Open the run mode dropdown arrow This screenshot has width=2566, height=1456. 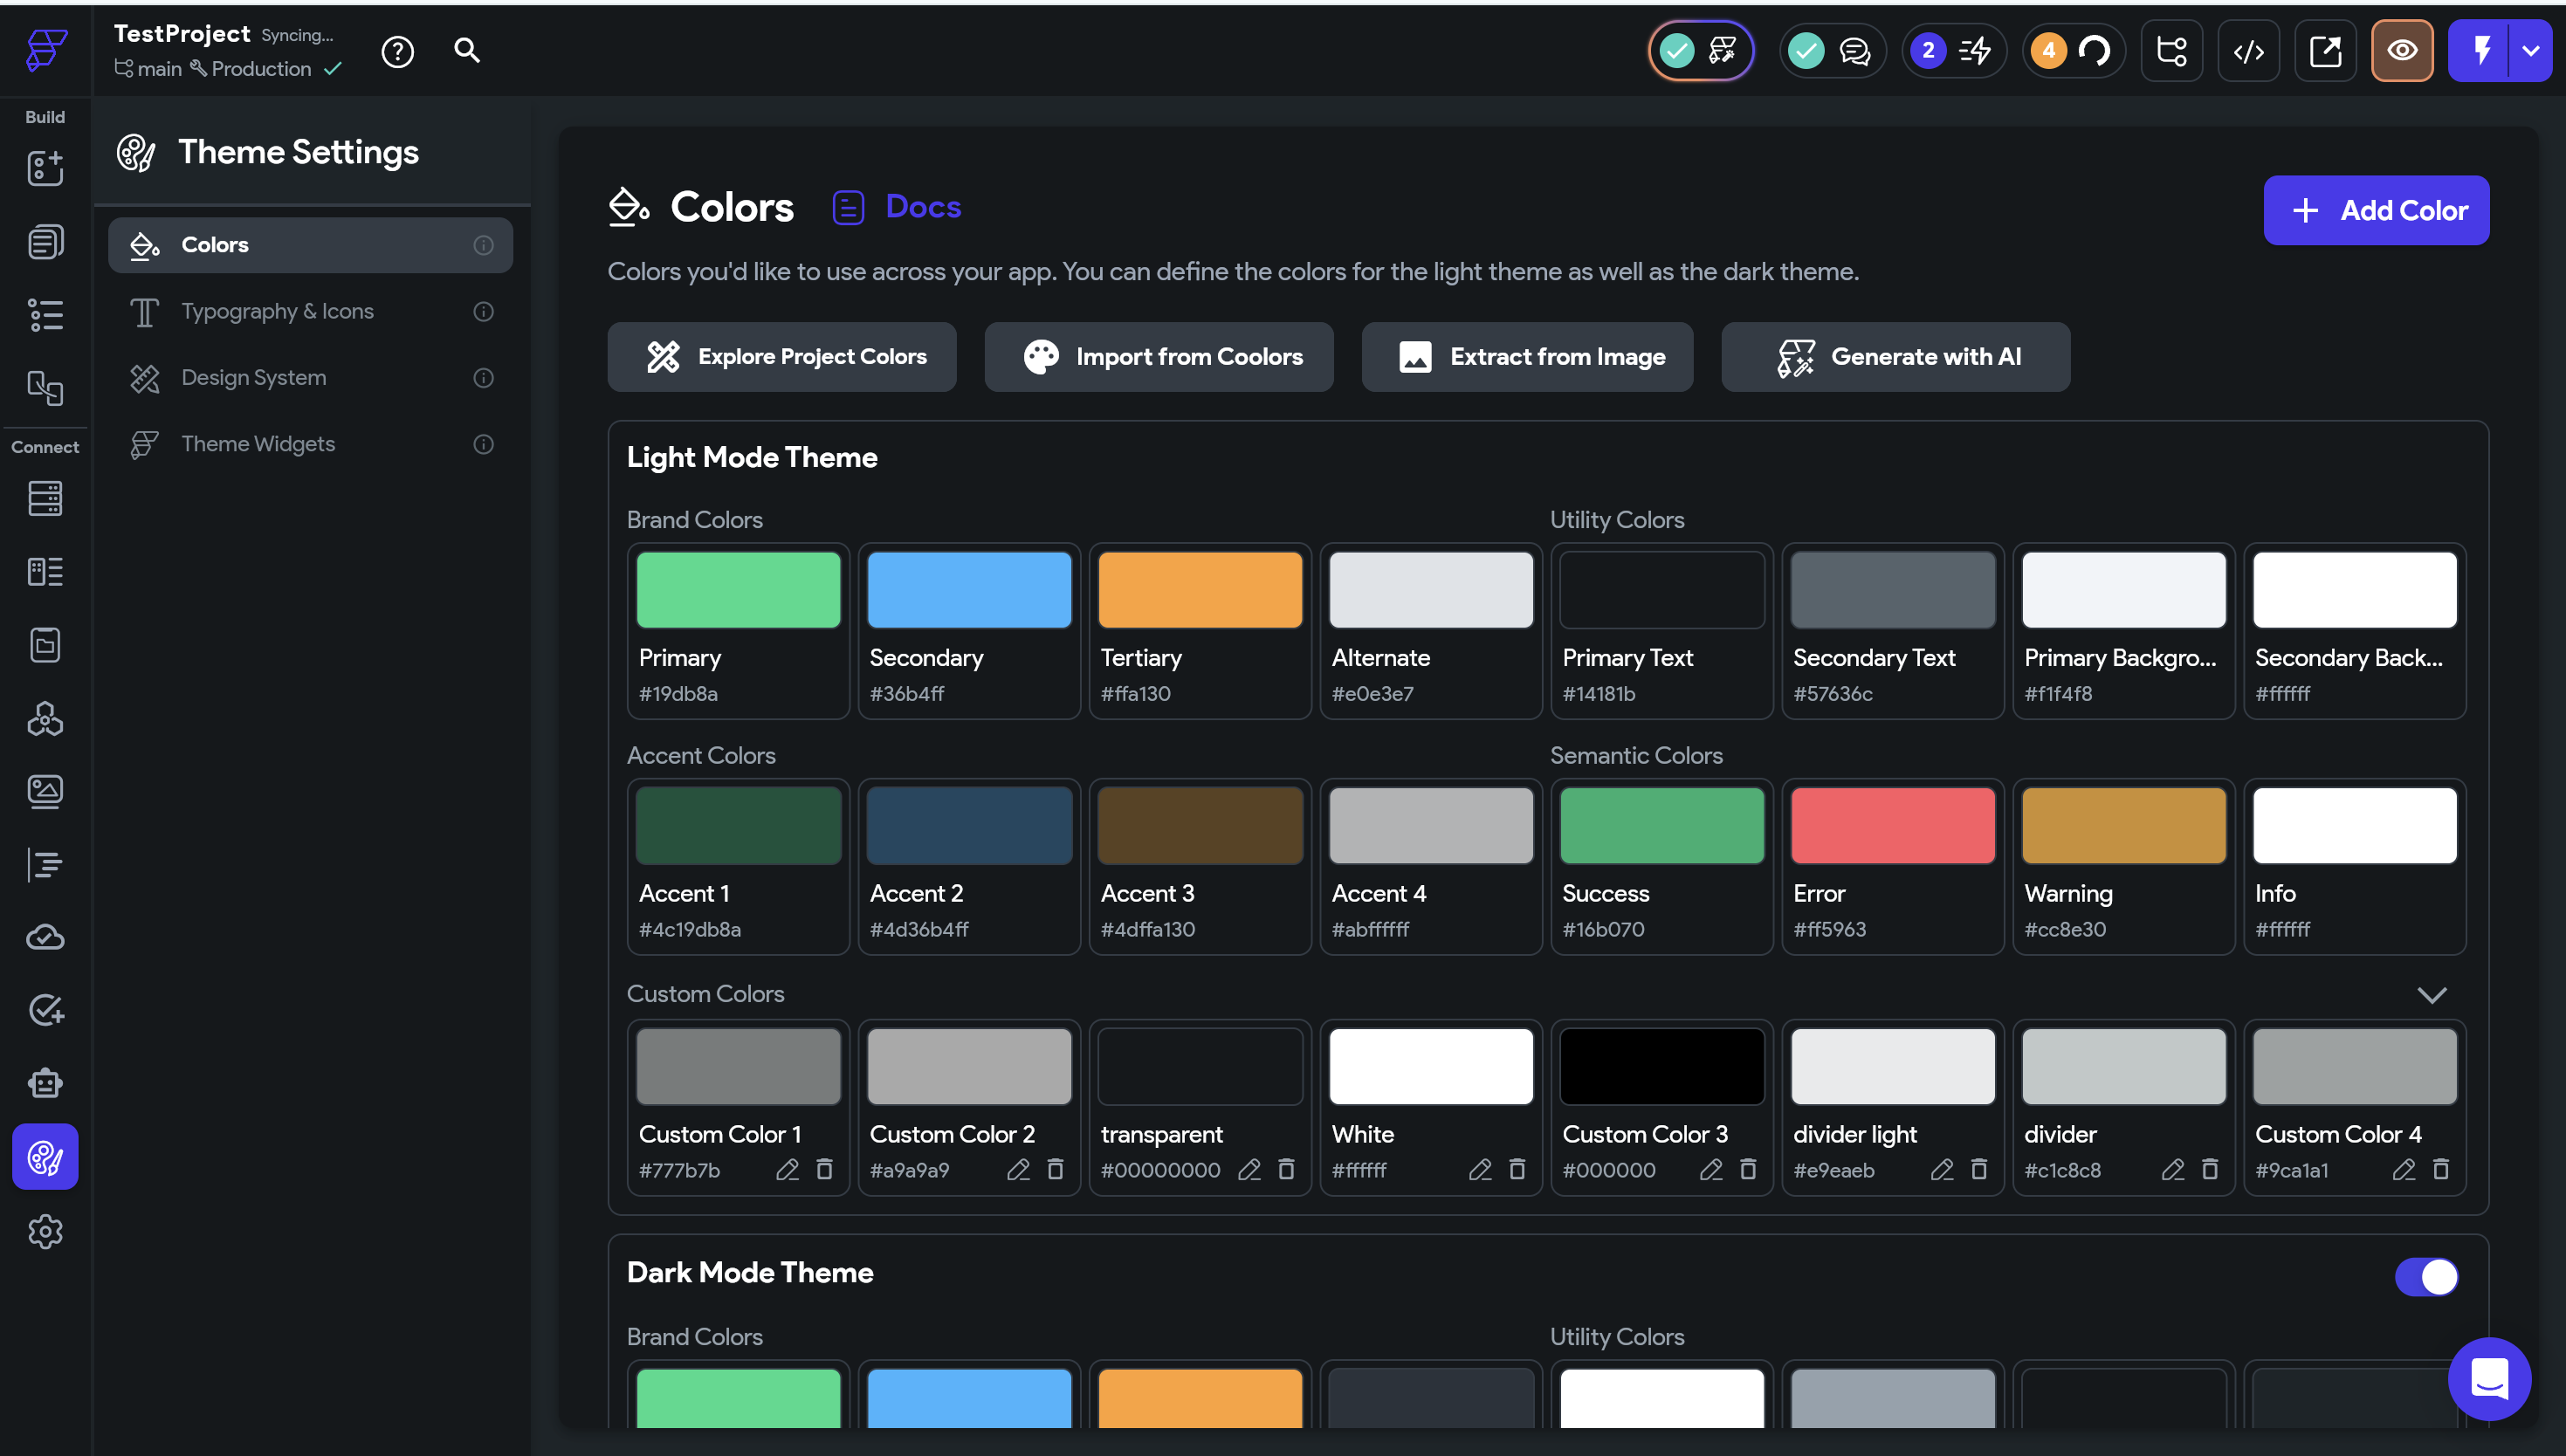2530,51
